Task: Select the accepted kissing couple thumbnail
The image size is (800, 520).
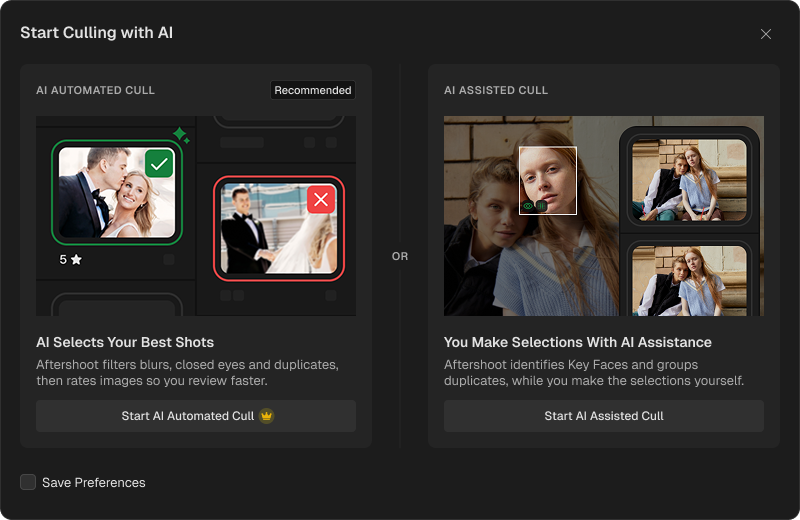Action: 117,192
